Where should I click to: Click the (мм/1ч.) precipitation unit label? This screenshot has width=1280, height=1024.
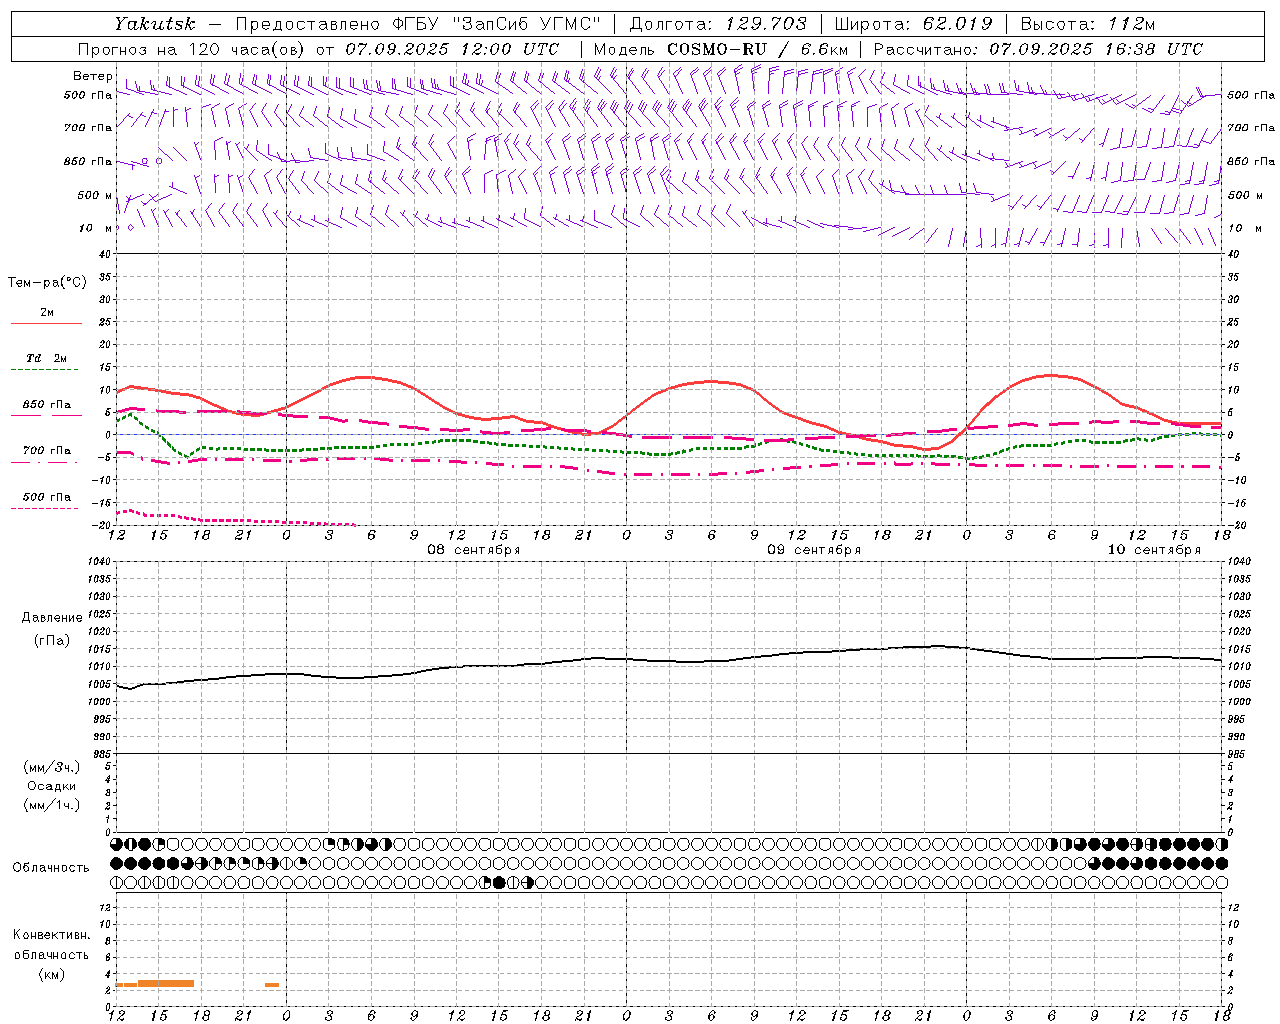pyautogui.click(x=52, y=805)
